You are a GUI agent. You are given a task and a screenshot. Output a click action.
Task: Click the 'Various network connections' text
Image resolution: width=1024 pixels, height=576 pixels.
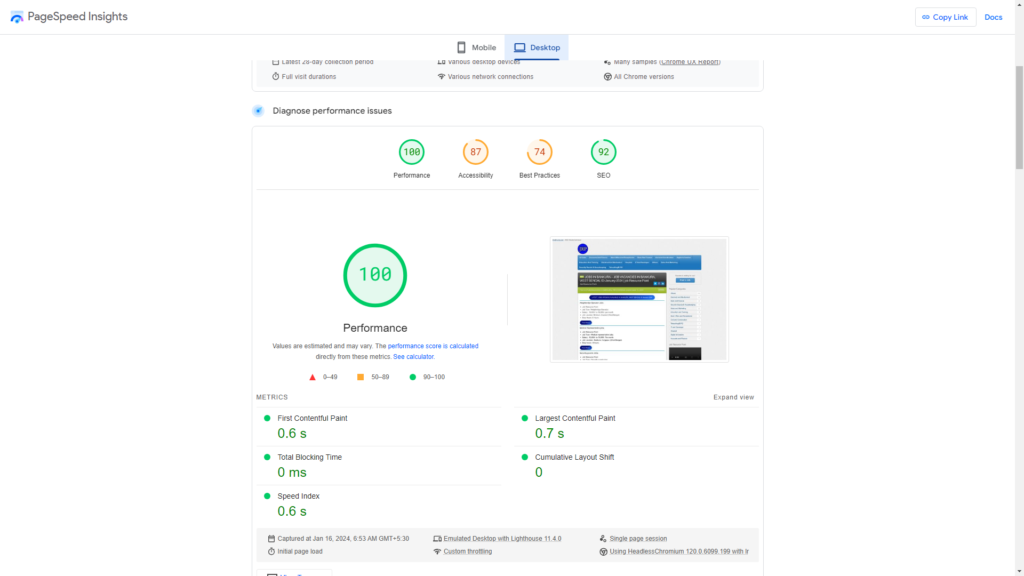tap(490, 76)
